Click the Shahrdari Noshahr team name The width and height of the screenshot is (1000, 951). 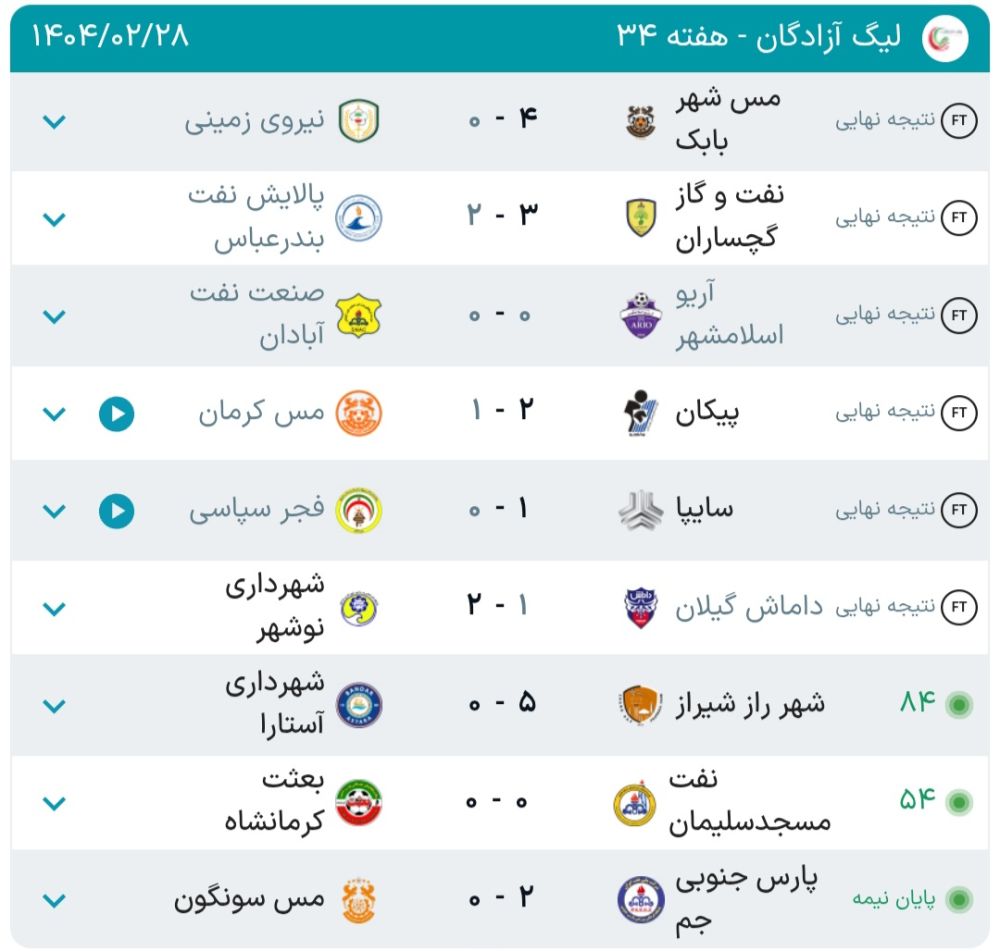[x=275, y=606]
